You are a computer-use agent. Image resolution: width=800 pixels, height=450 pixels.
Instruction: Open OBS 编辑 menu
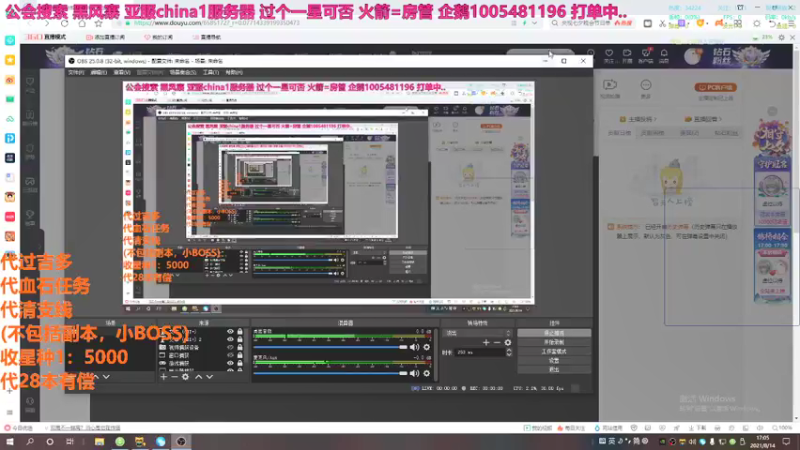98,72
